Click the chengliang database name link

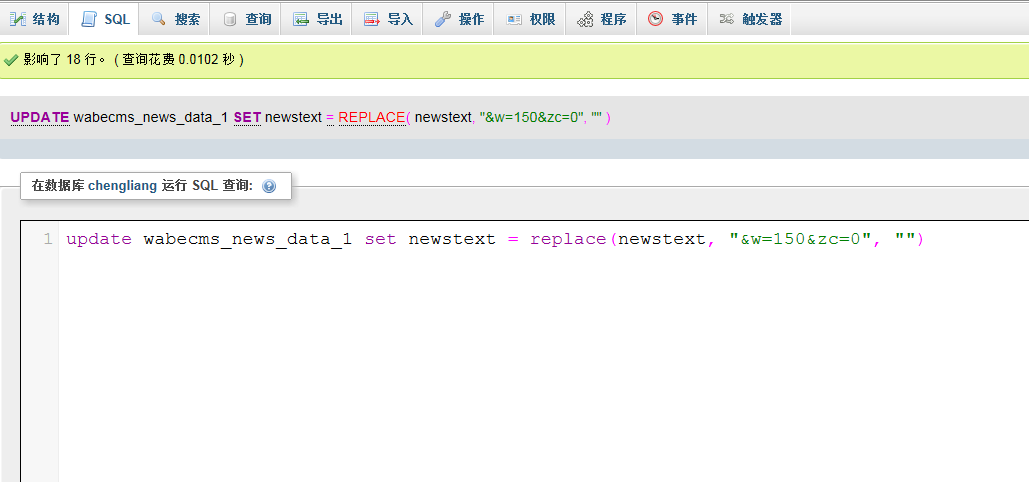(122, 185)
